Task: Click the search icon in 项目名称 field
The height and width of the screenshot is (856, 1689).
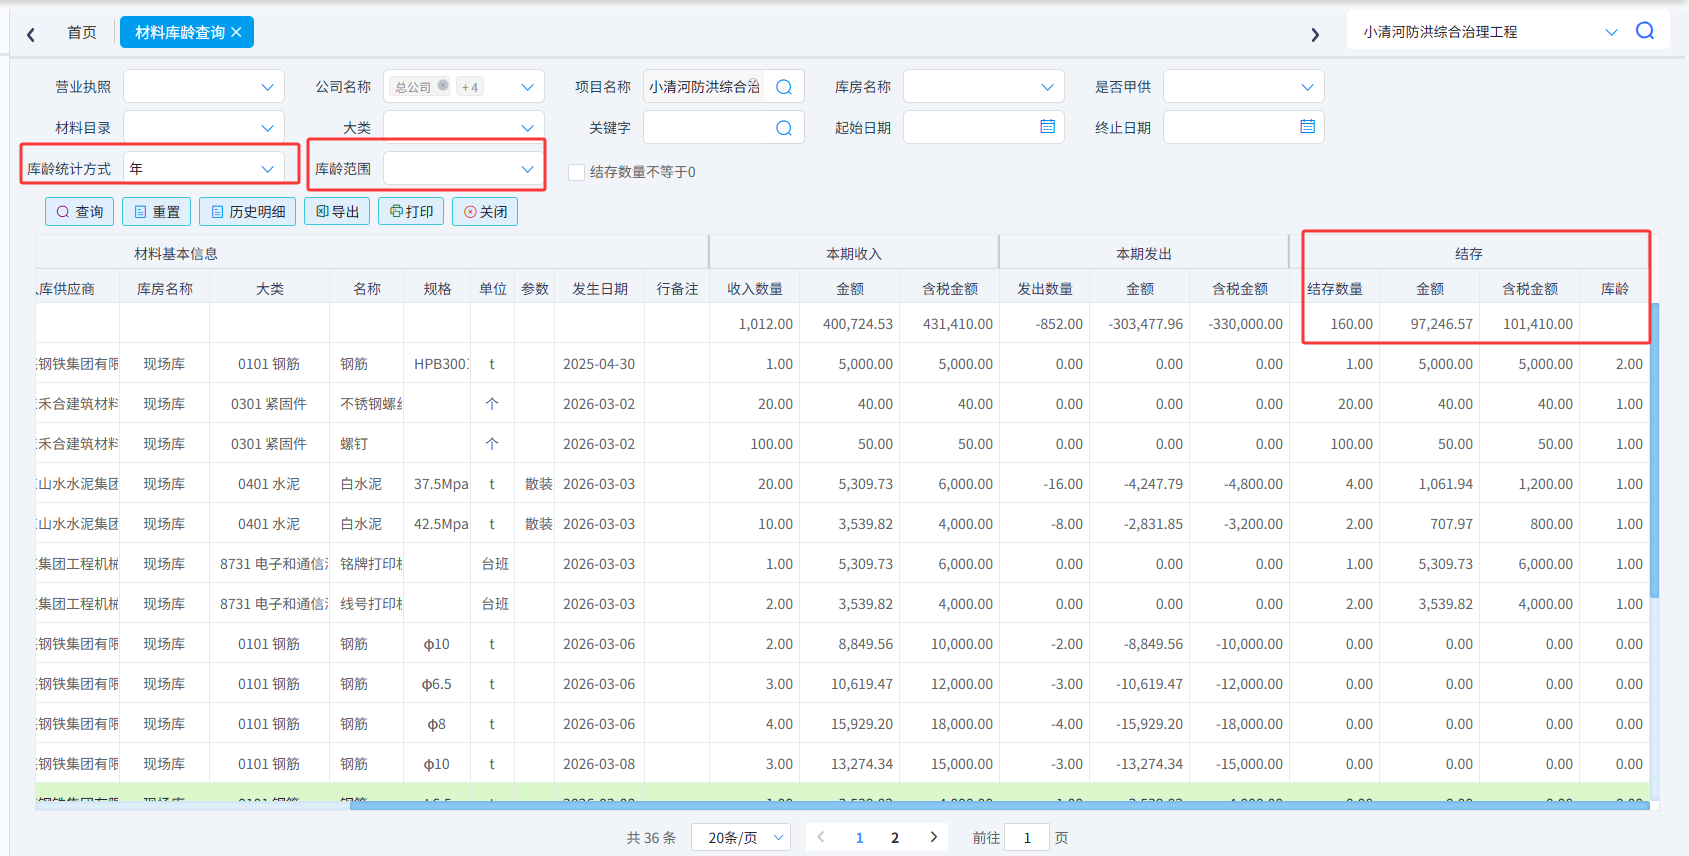Action: [784, 87]
